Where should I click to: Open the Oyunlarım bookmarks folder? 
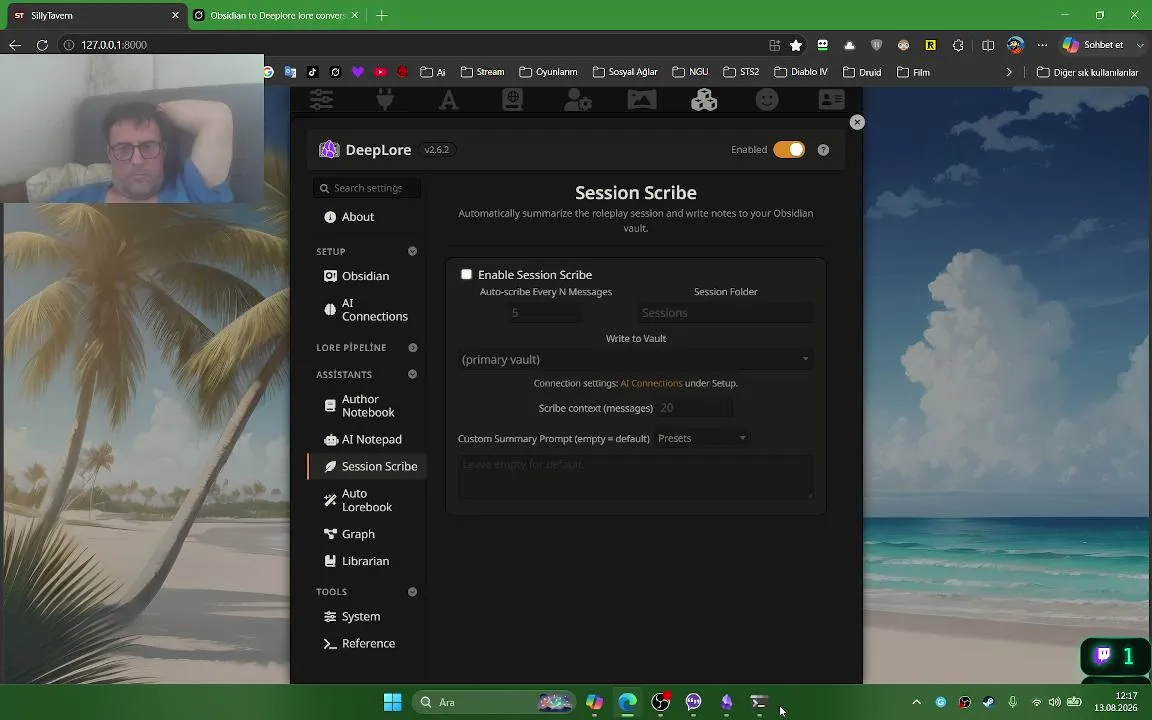tap(548, 72)
